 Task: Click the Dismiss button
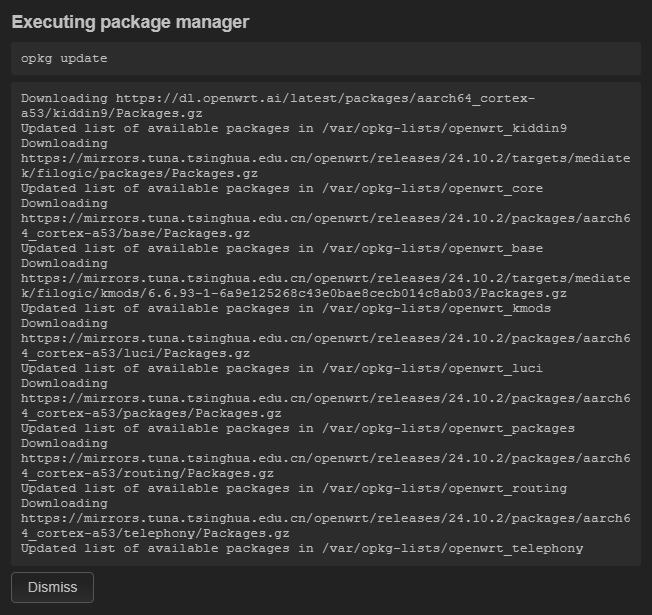(x=52, y=587)
